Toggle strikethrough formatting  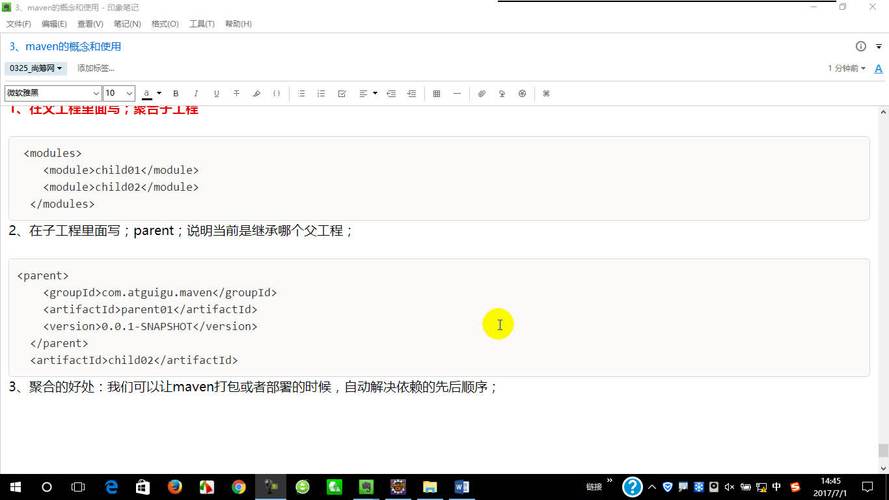(236, 94)
